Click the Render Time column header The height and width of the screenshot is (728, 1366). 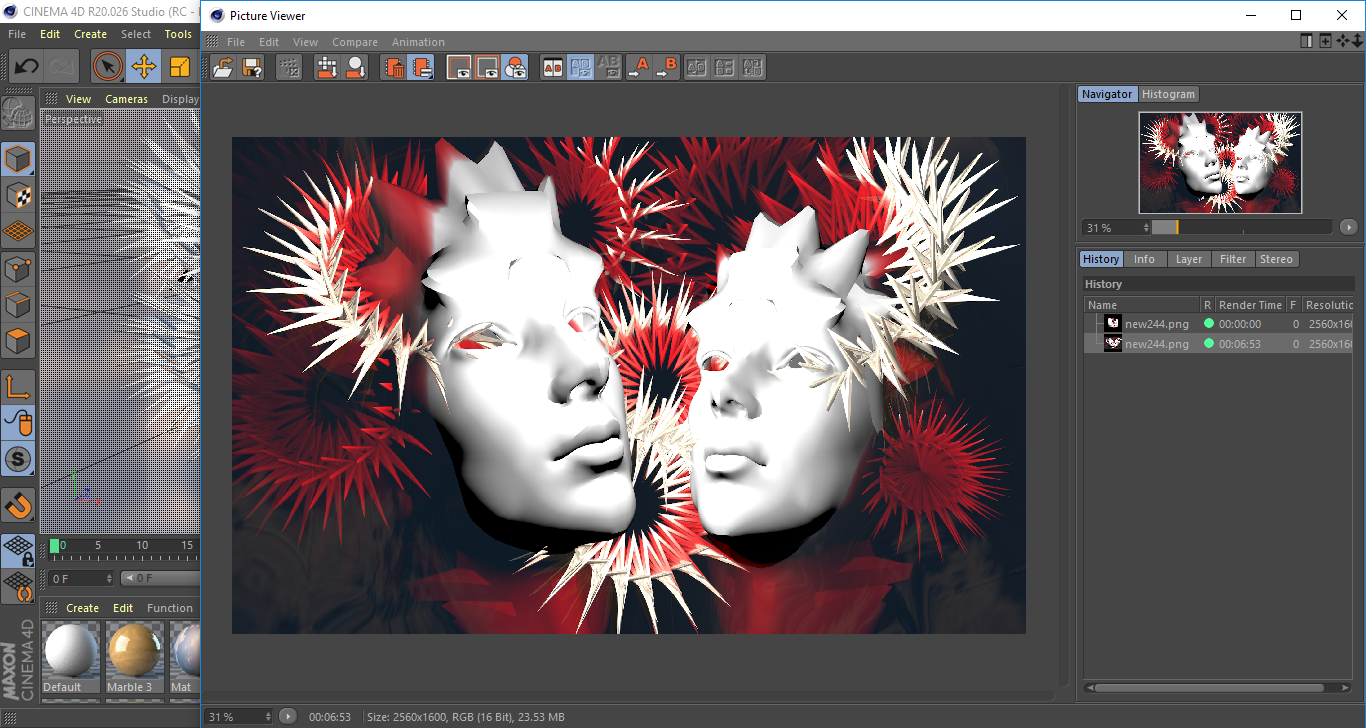click(x=1250, y=305)
